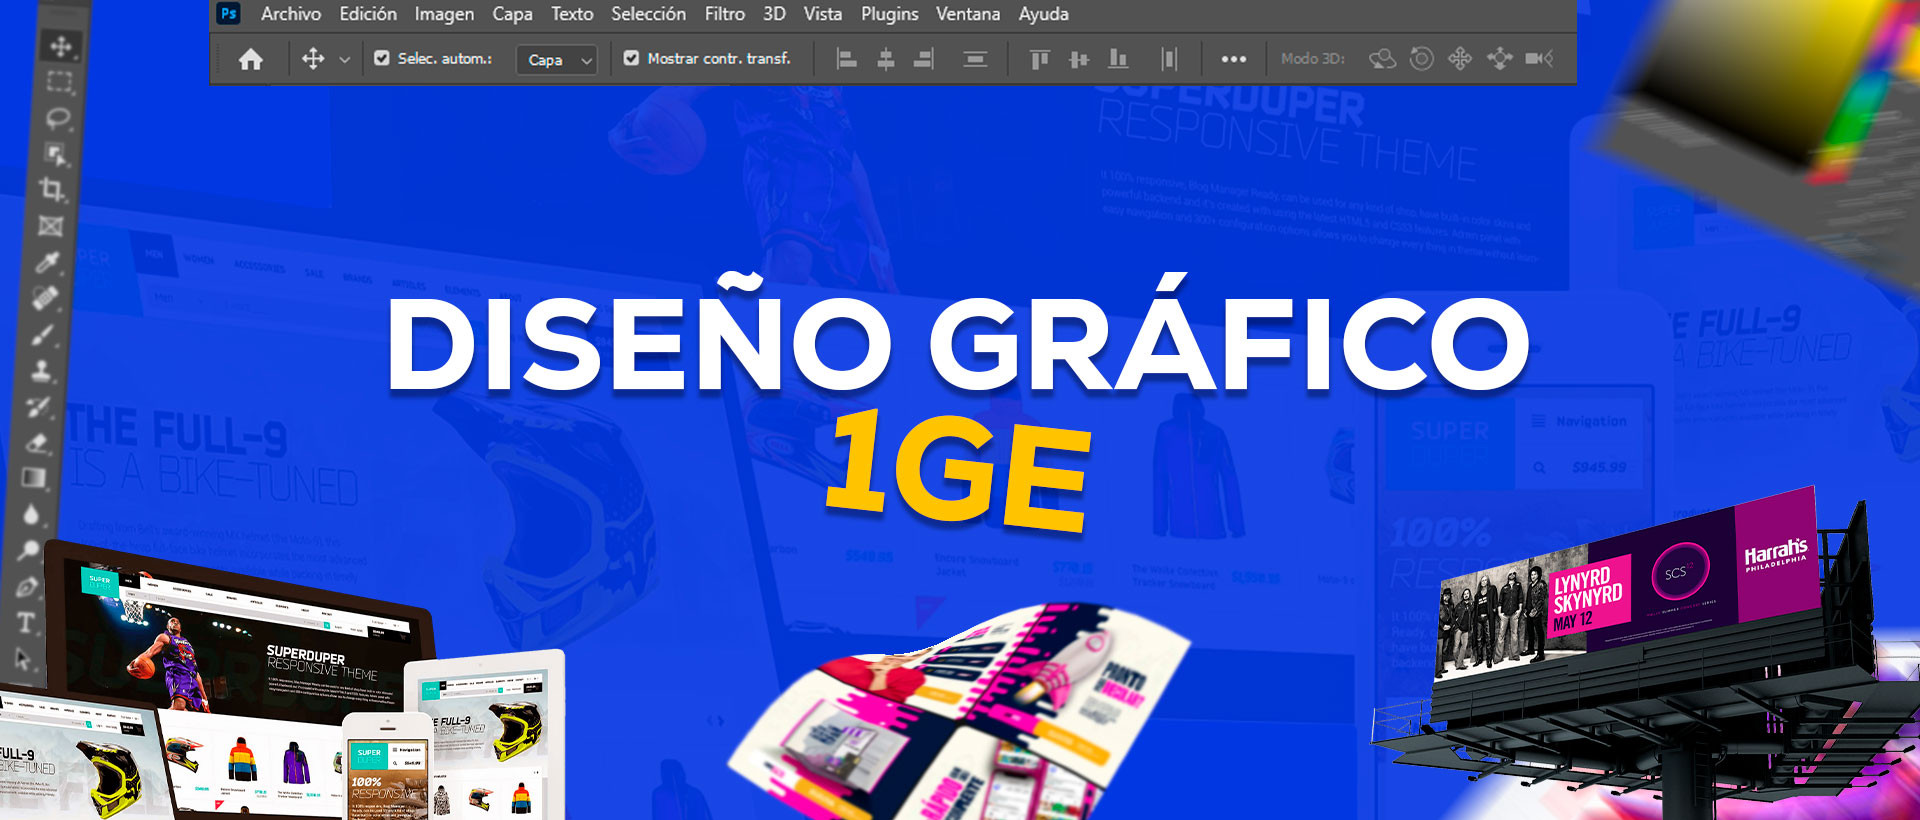The height and width of the screenshot is (820, 1920).
Task: Click the 3D orbit/rotate mode icon
Action: (x=1382, y=59)
